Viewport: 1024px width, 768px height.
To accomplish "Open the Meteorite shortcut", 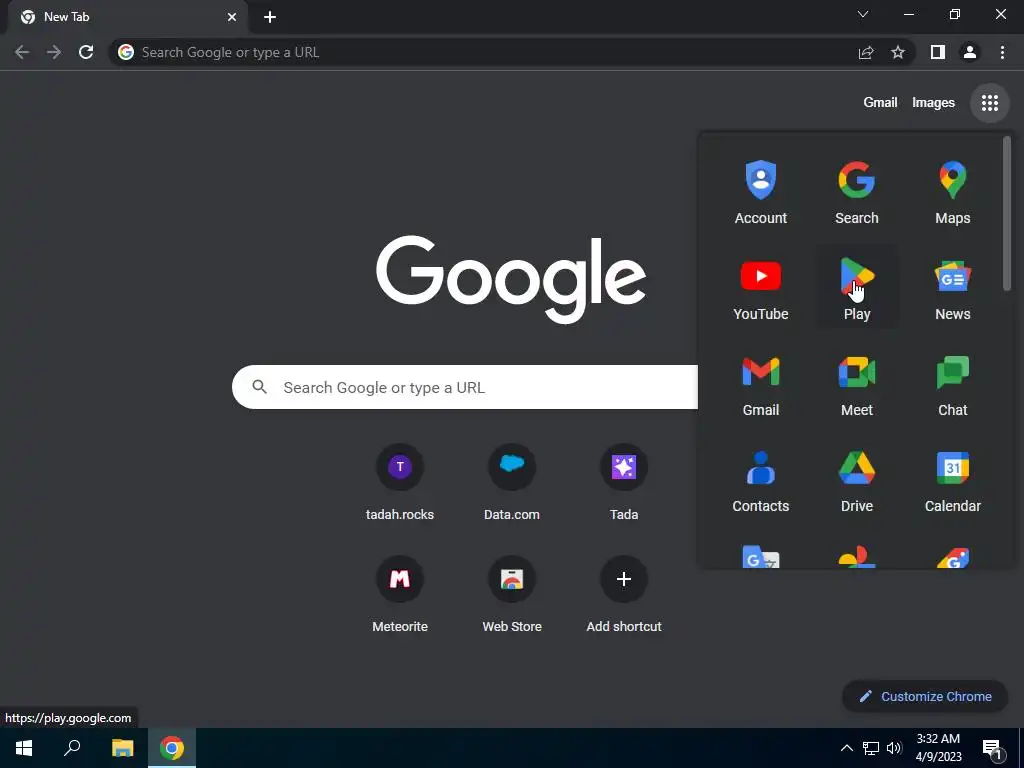I will coord(400,594).
